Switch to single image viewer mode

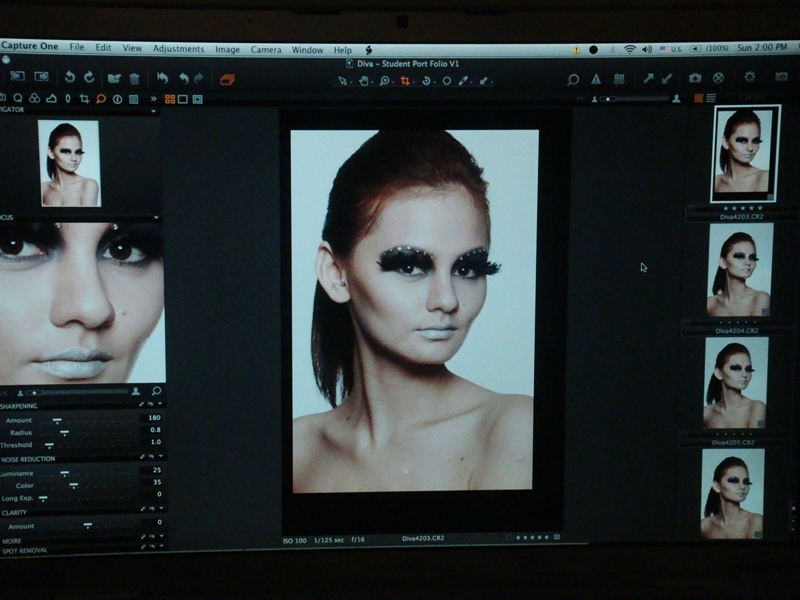point(183,99)
